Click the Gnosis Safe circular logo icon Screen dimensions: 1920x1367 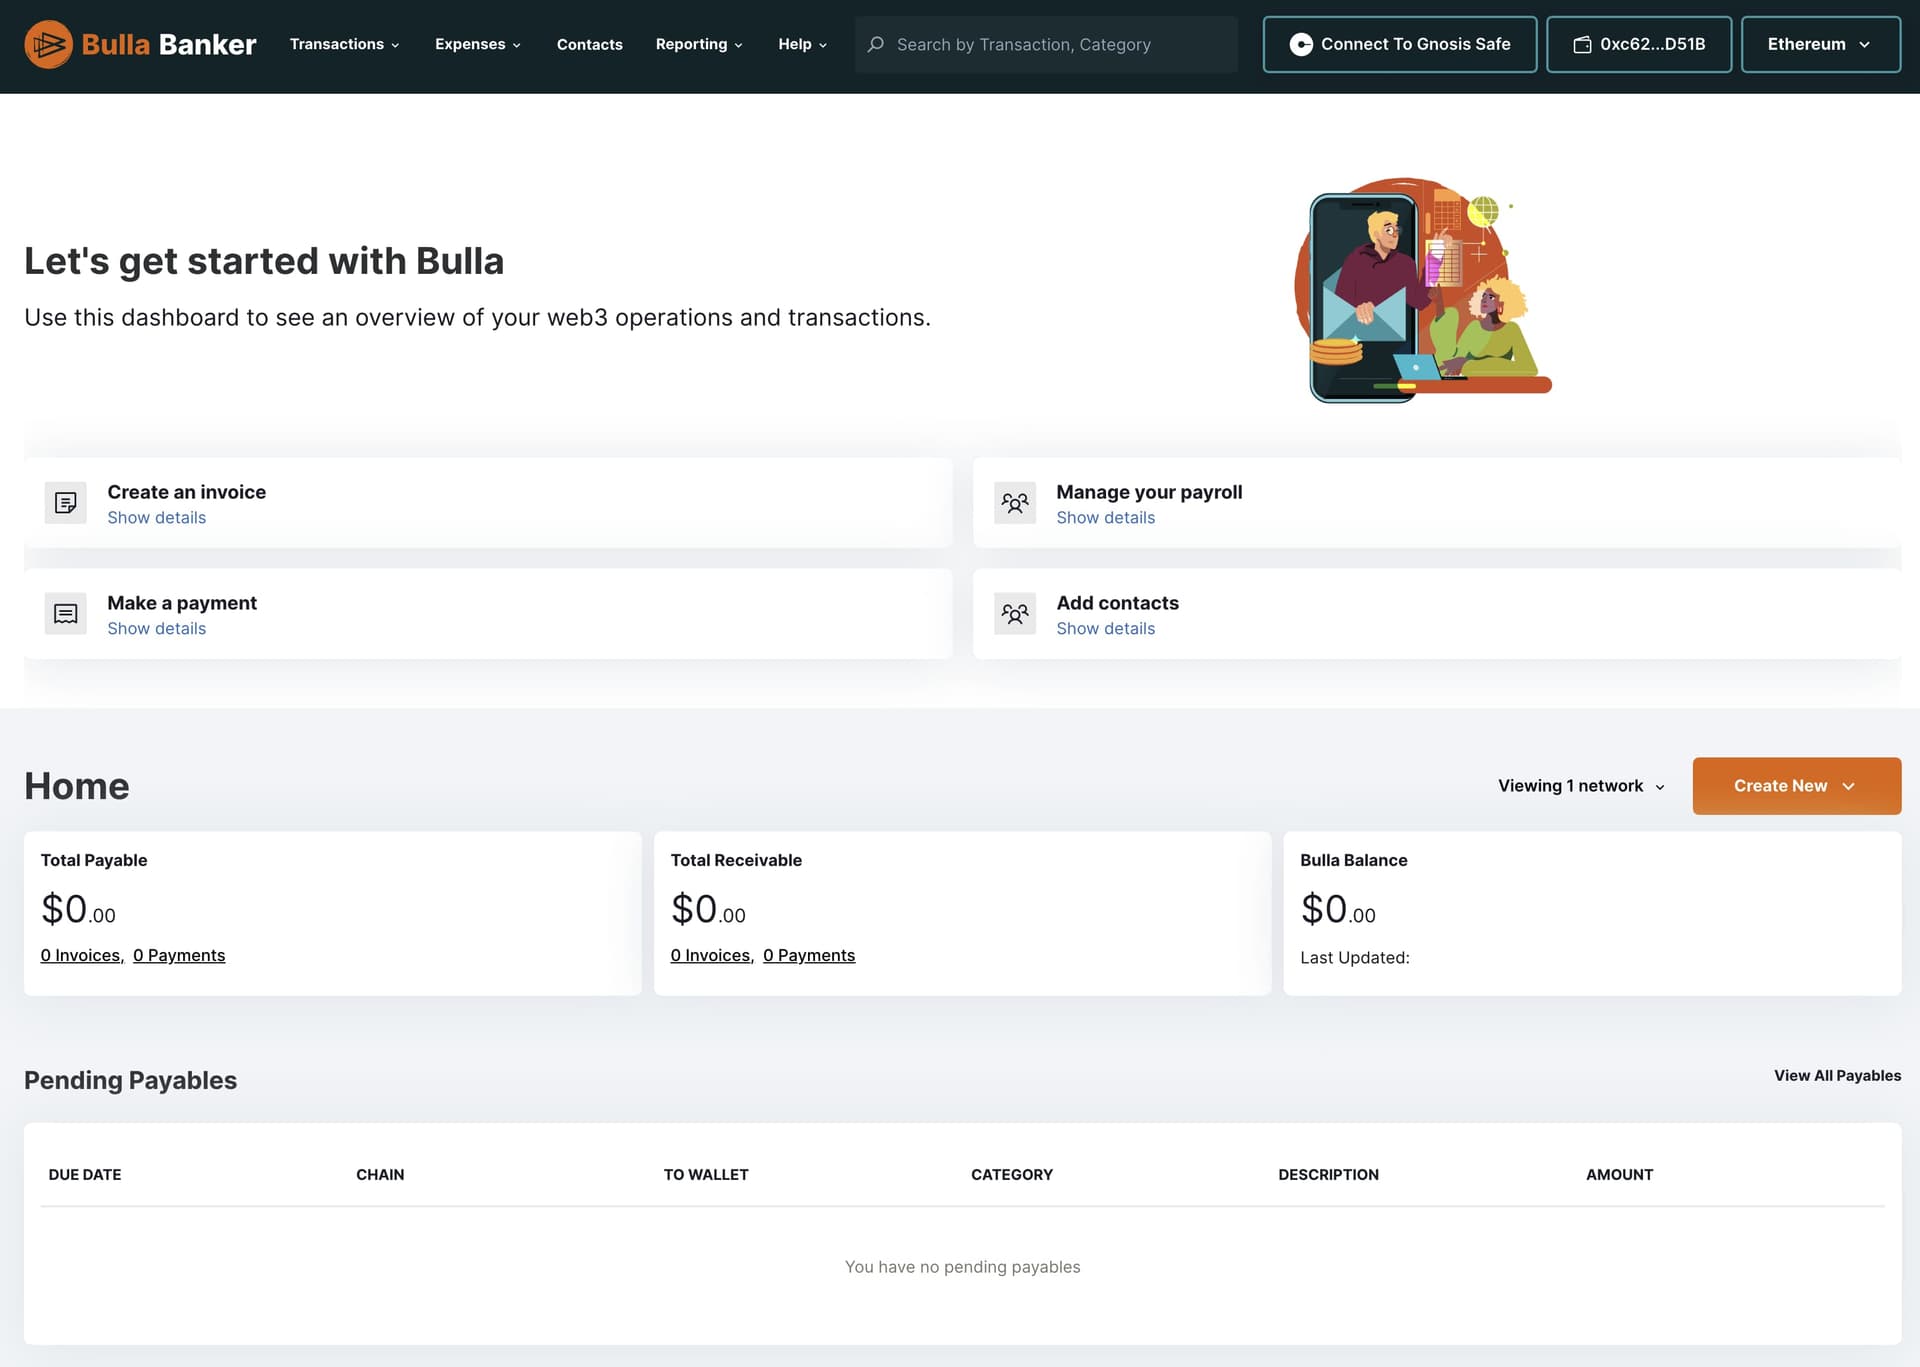tap(1301, 44)
